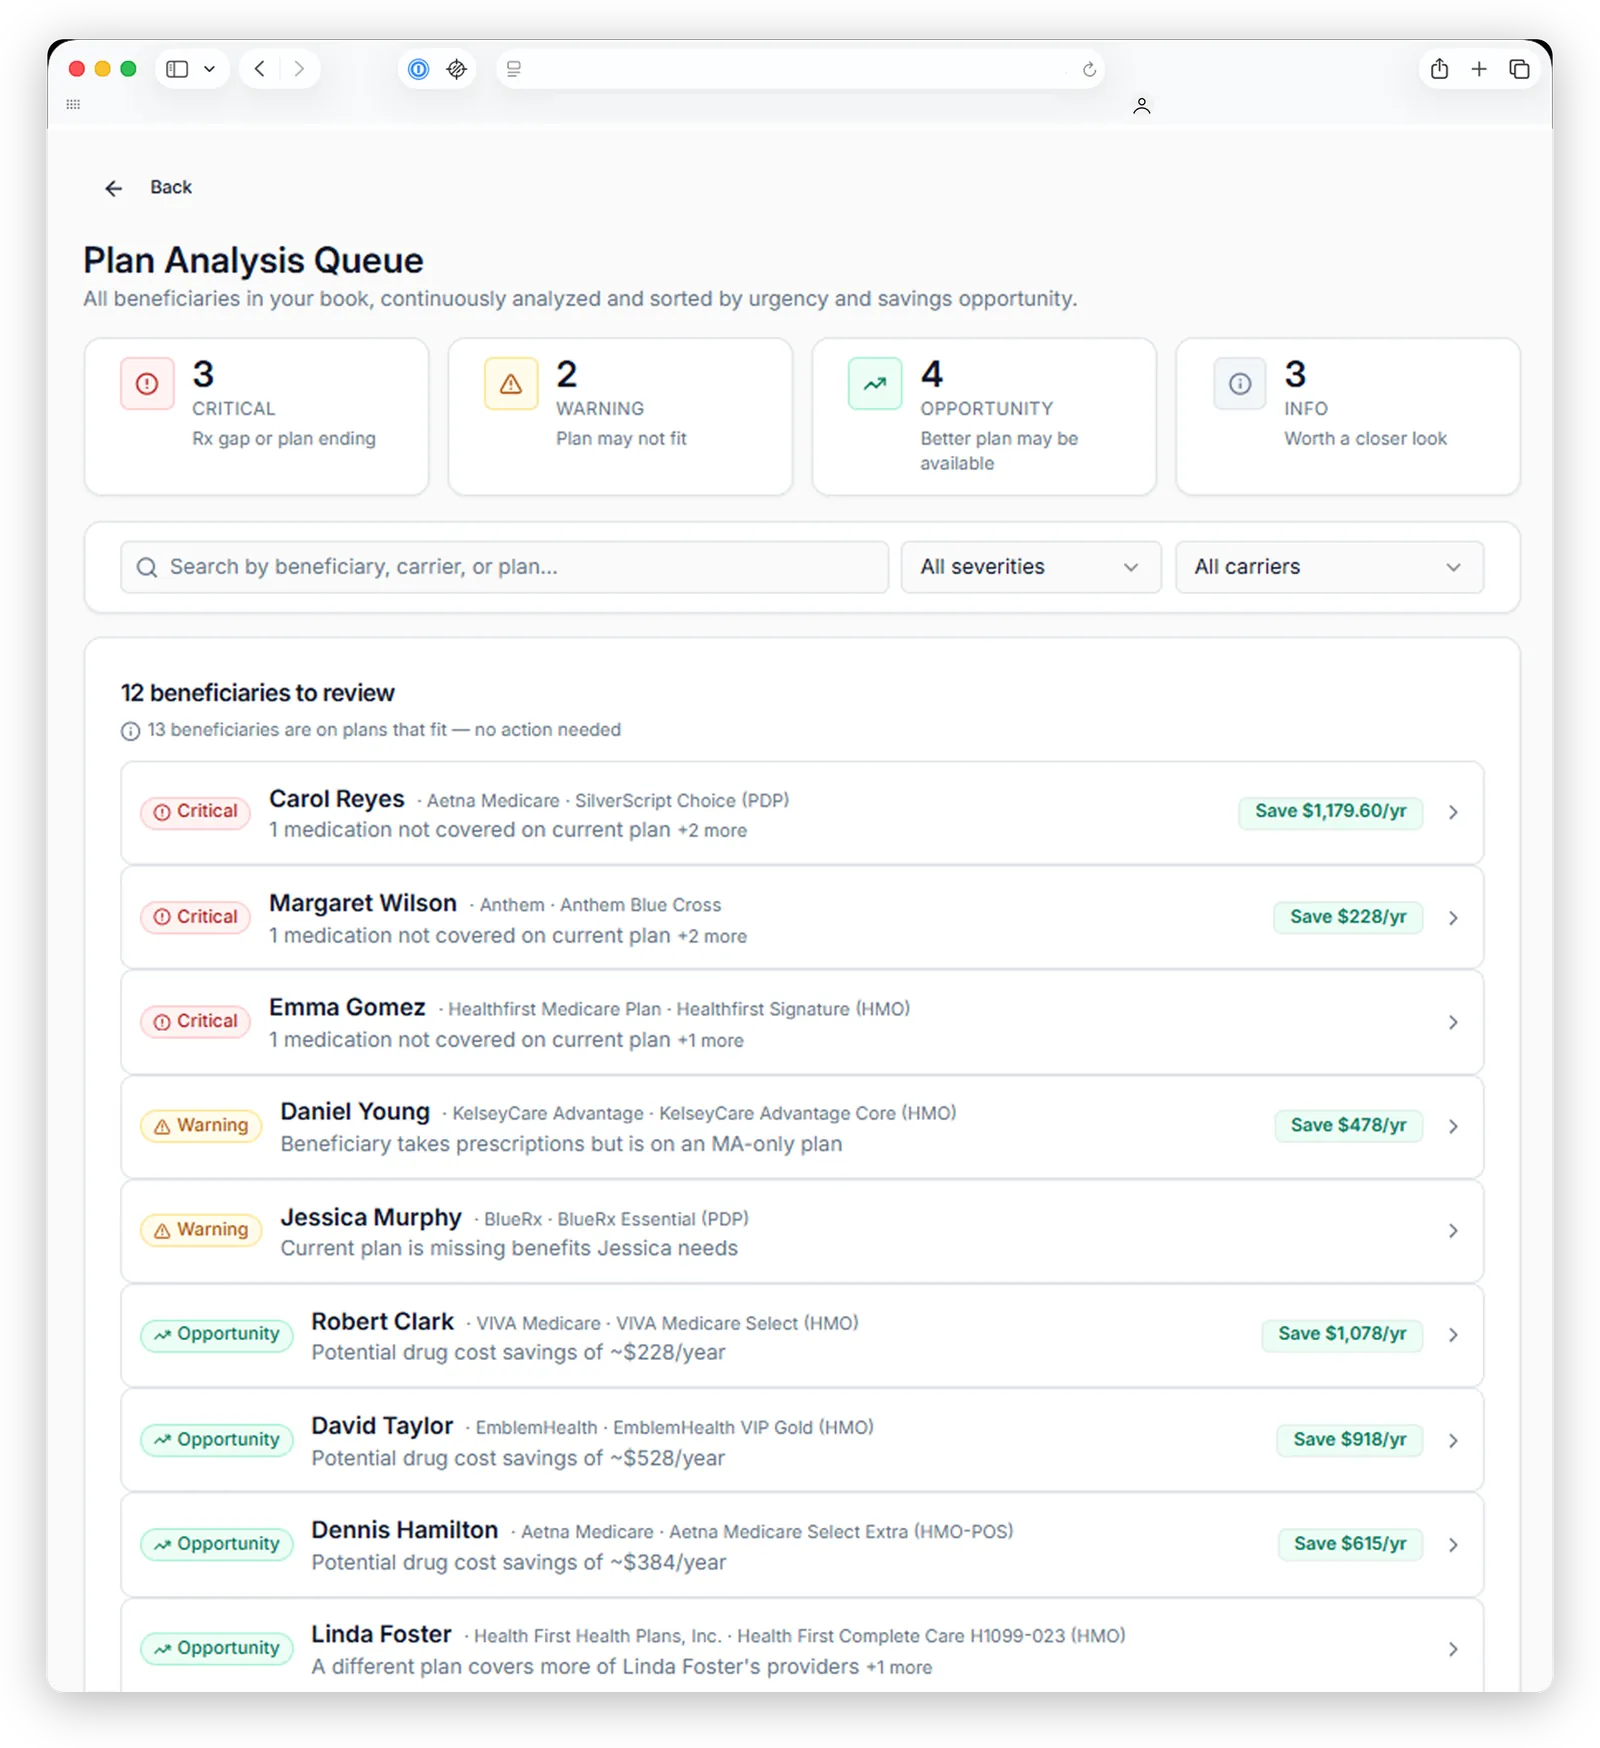Open the user profile icon
The image size is (1600, 1748).
coord(1141,106)
